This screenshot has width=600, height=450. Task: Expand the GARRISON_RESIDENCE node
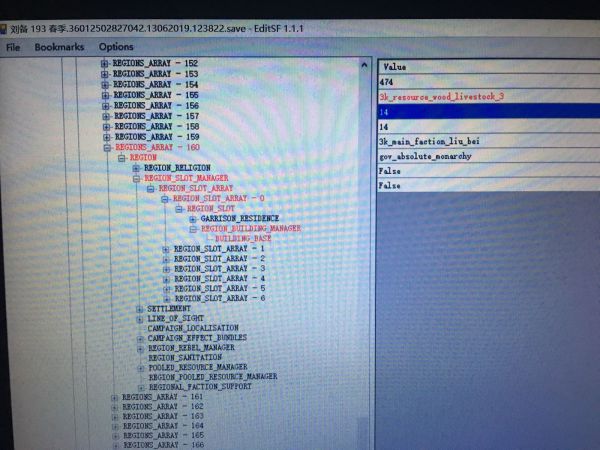point(192,218)
